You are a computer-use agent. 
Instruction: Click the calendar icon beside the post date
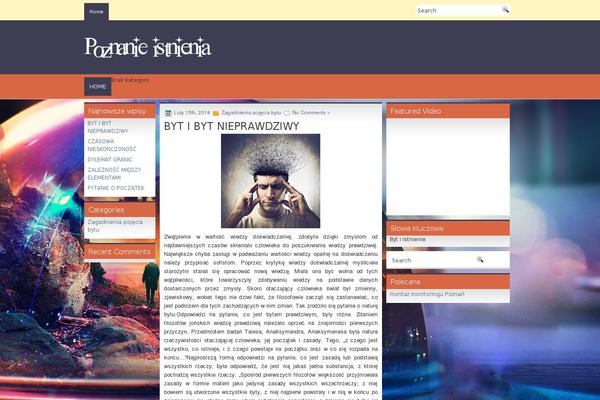(x=168, y=113)
